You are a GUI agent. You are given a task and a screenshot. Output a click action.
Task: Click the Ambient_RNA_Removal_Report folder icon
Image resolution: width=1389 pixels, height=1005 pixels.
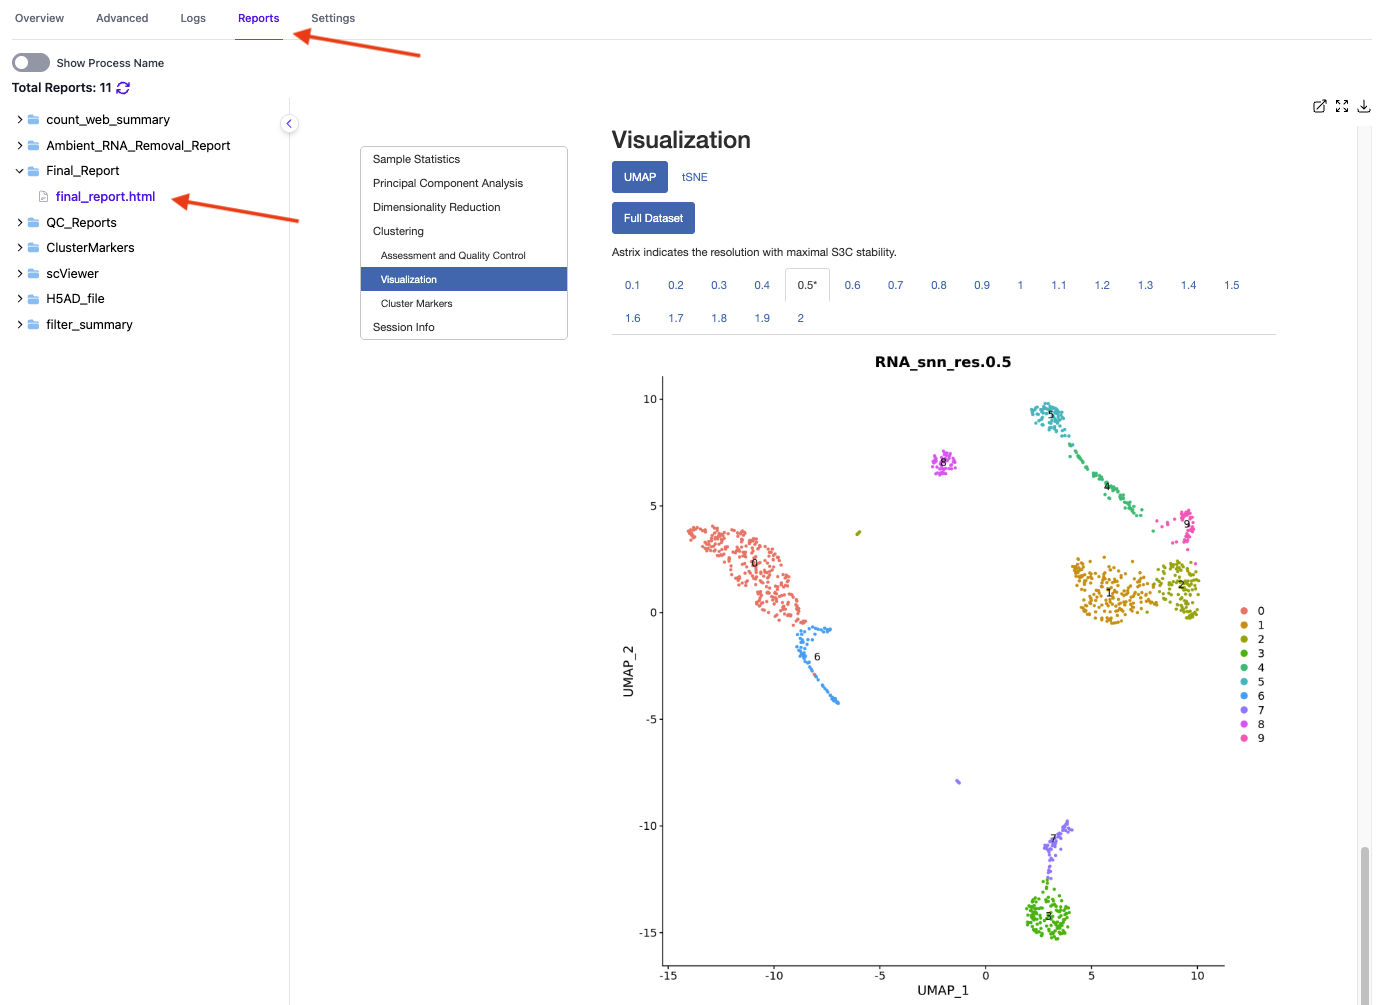[33, 146]
